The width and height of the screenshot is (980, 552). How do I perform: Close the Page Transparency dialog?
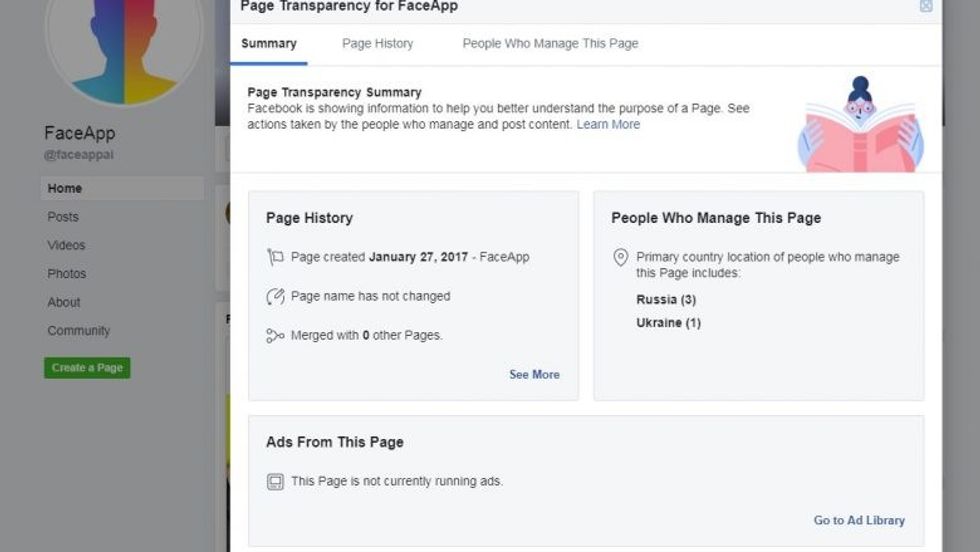pos(926,6)
